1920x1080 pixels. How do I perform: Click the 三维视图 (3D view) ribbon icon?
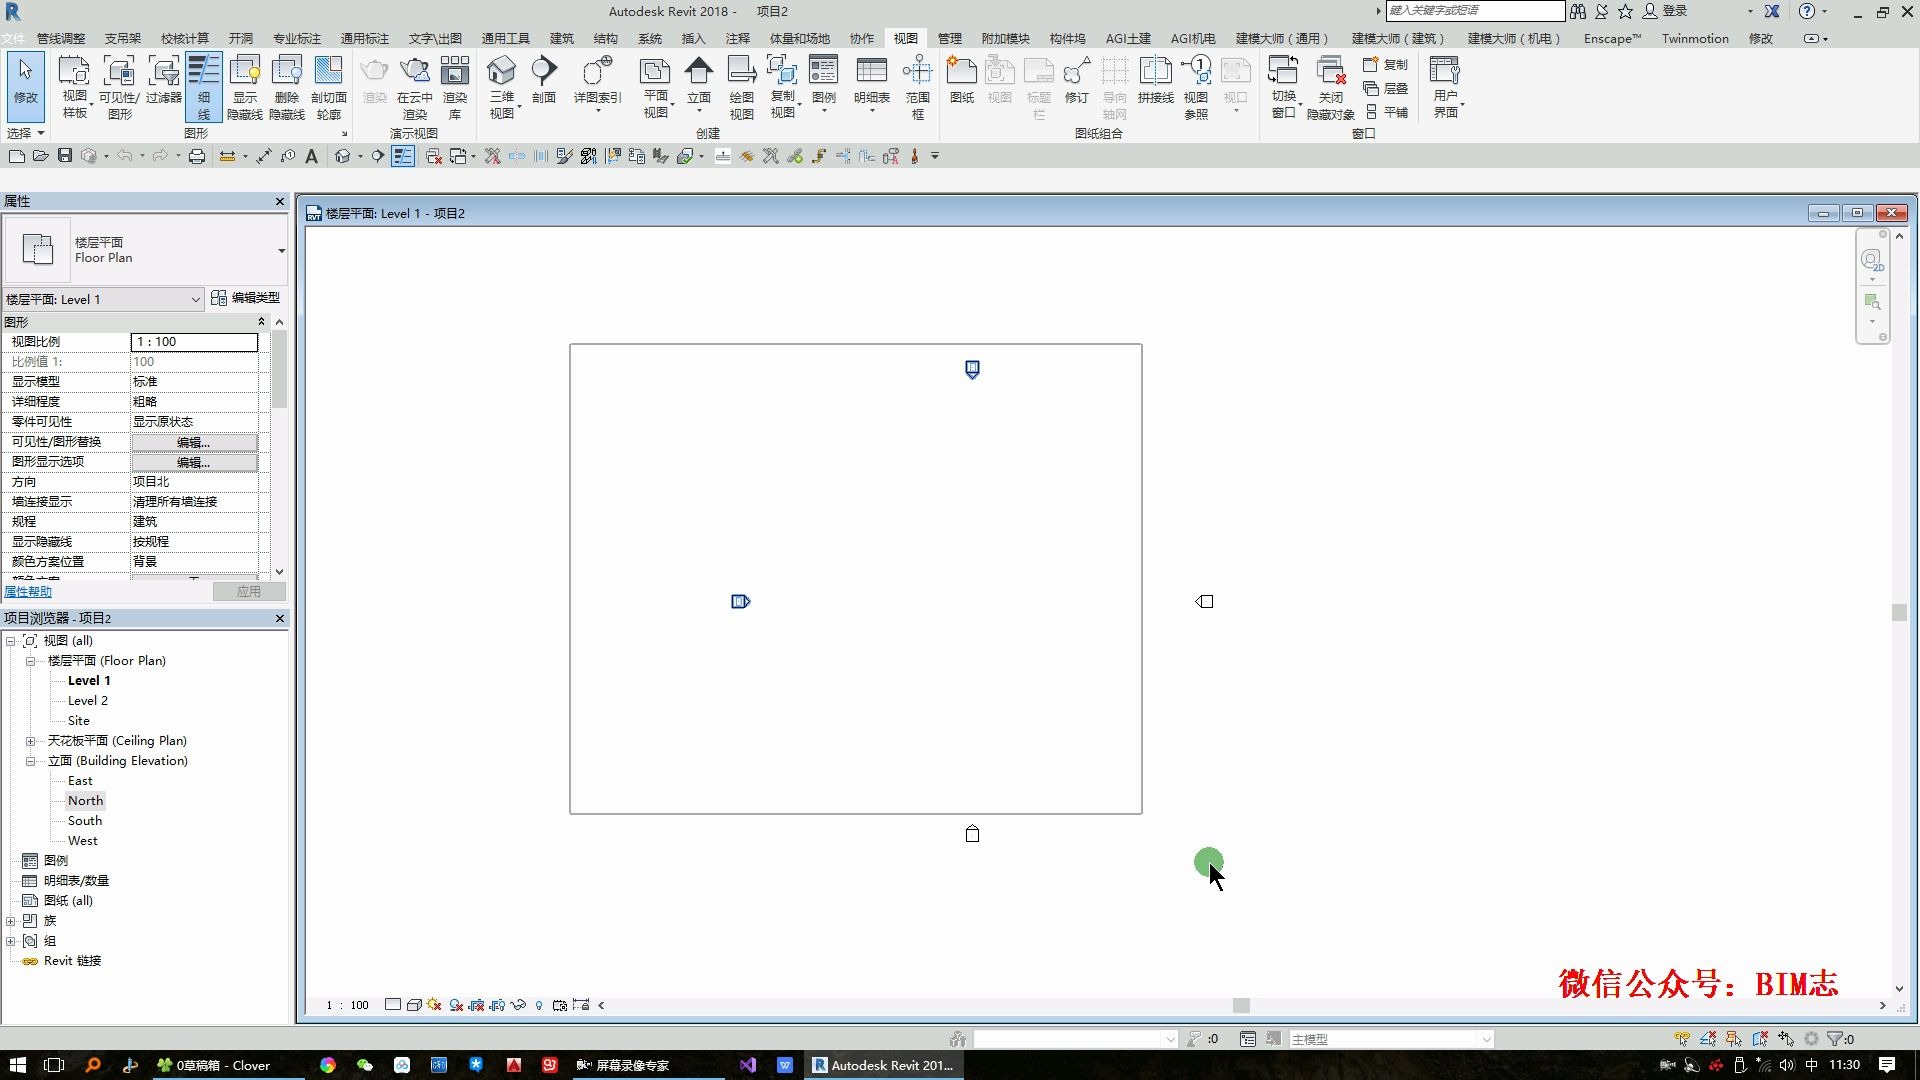coord(501,72)
